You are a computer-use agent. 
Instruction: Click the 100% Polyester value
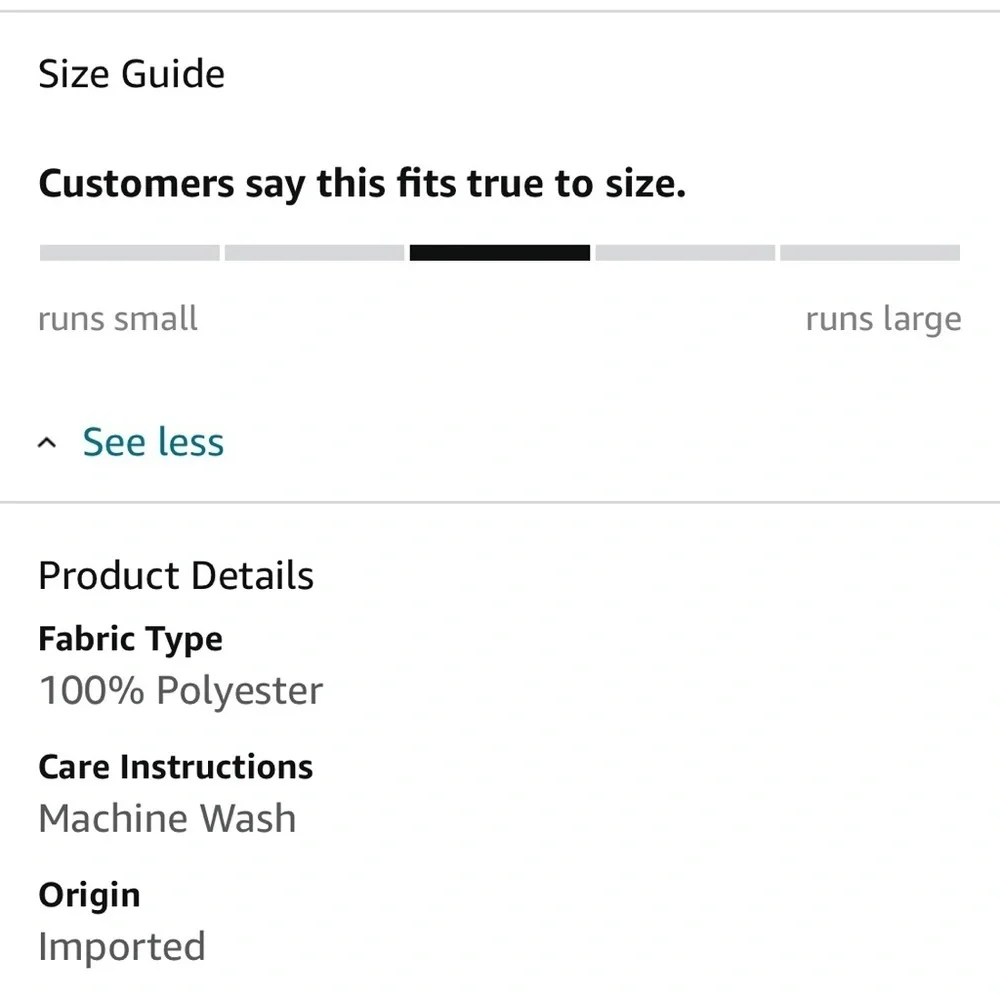coord(181,691)
